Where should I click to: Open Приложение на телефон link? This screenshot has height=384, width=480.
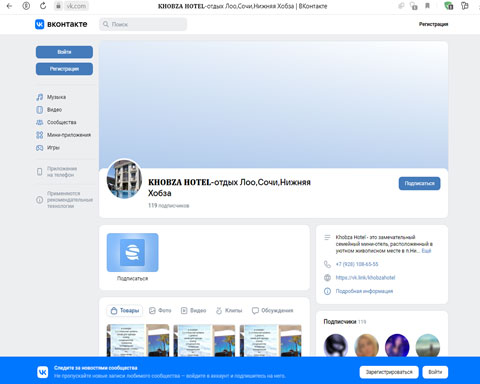coord(62,172)
